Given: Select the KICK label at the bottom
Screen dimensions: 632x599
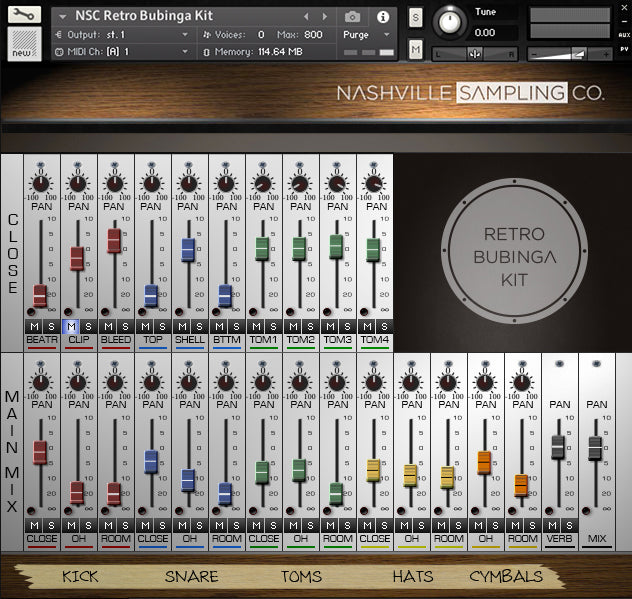Looking at the screenshot, I should click(x=80, y=576).
